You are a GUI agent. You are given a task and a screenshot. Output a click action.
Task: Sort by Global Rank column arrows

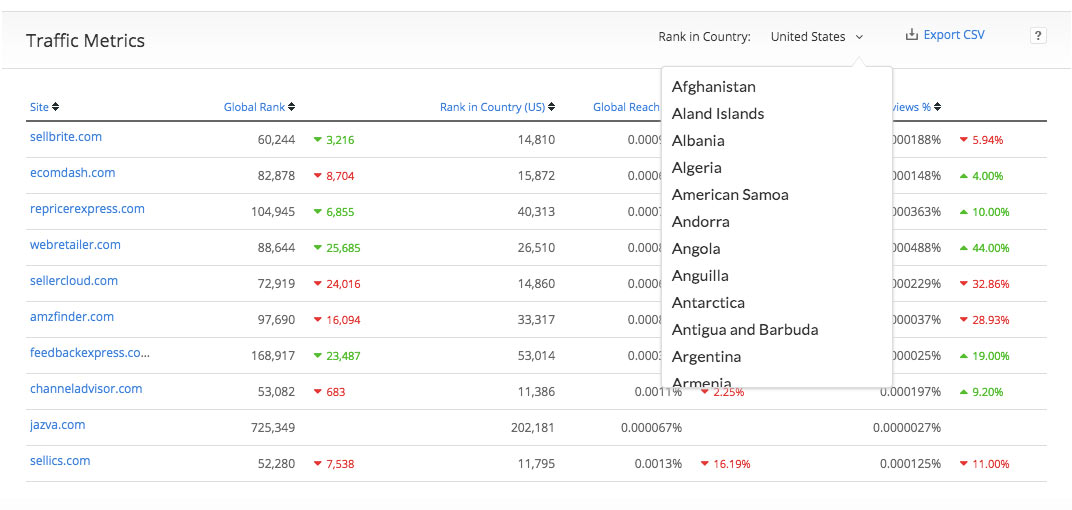click(291, 107)
